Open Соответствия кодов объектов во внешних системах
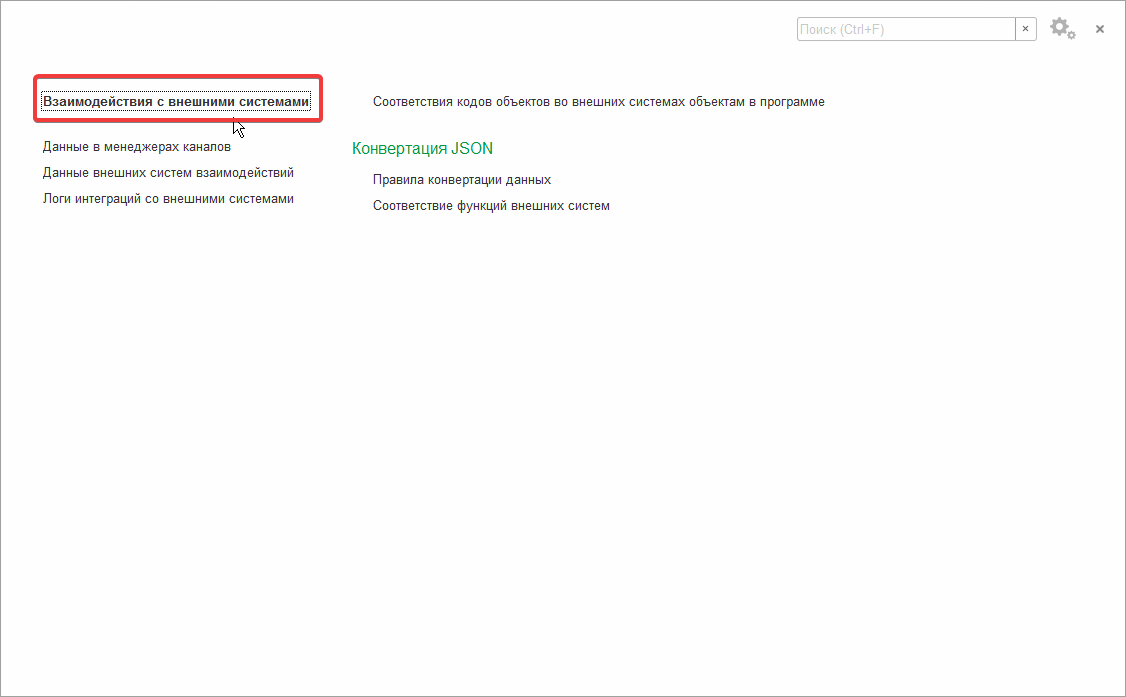 tap(598, 101)
